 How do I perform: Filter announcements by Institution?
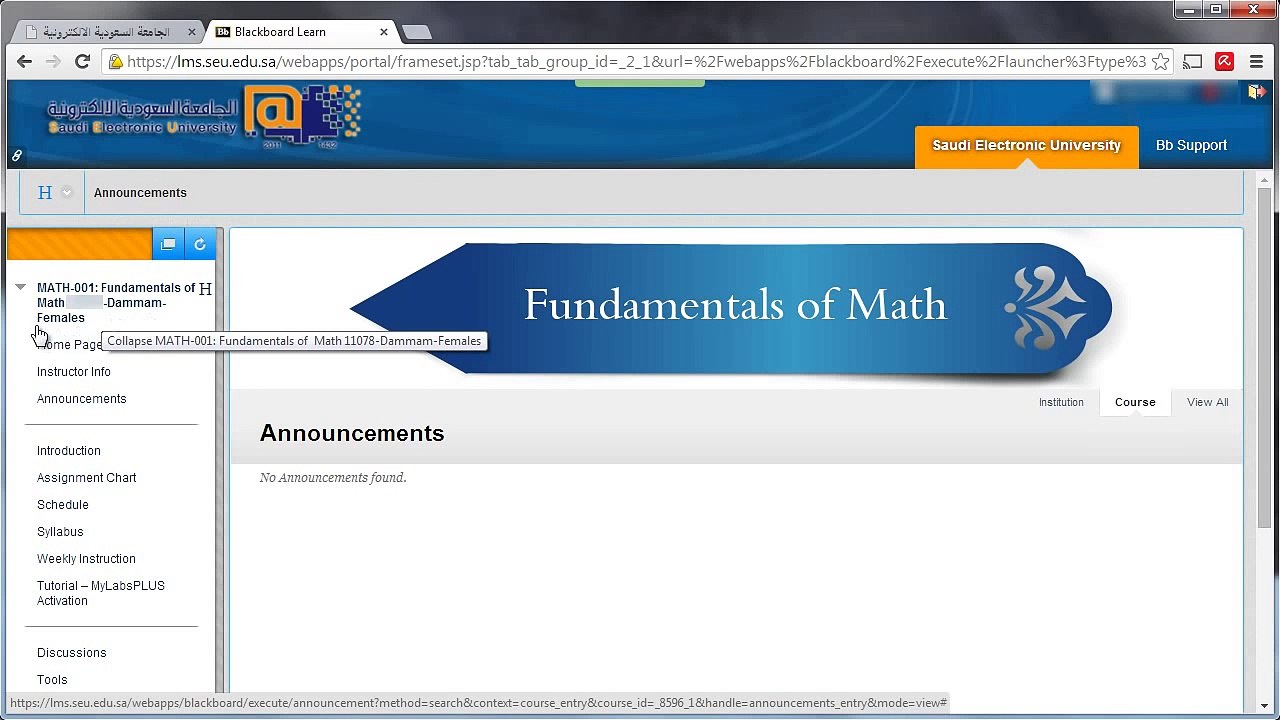tap(1061, 402)
